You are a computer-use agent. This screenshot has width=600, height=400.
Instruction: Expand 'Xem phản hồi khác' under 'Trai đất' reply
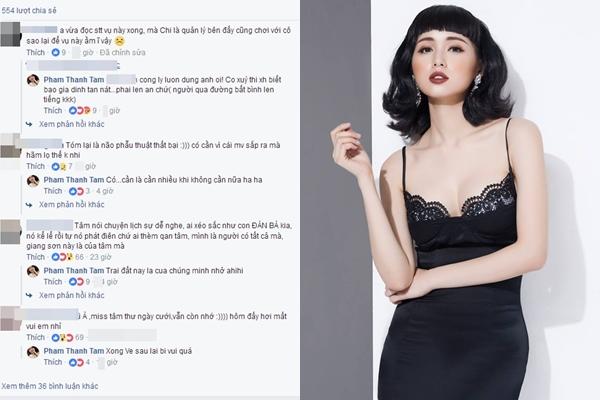pyautogui.click(x=72, y=296)
